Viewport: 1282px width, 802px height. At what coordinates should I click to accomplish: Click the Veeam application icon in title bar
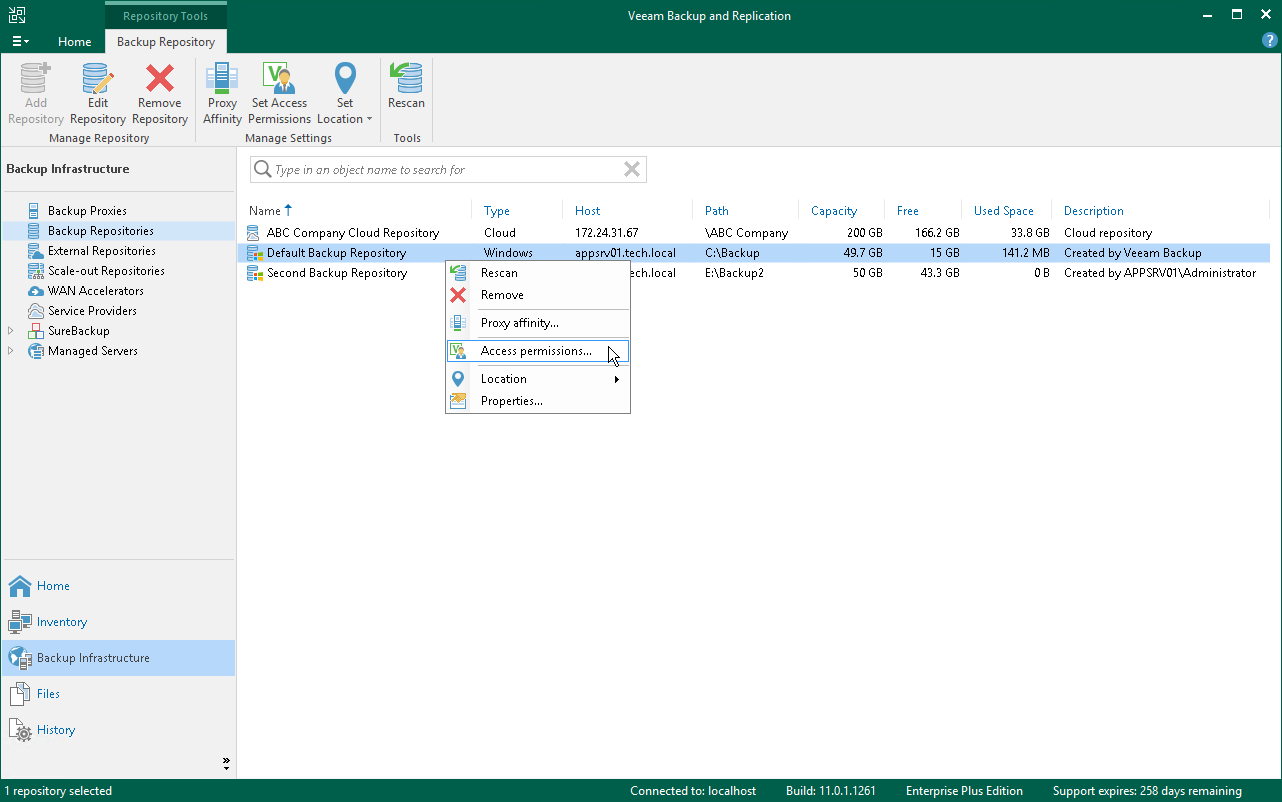click(x=17, y=16)
